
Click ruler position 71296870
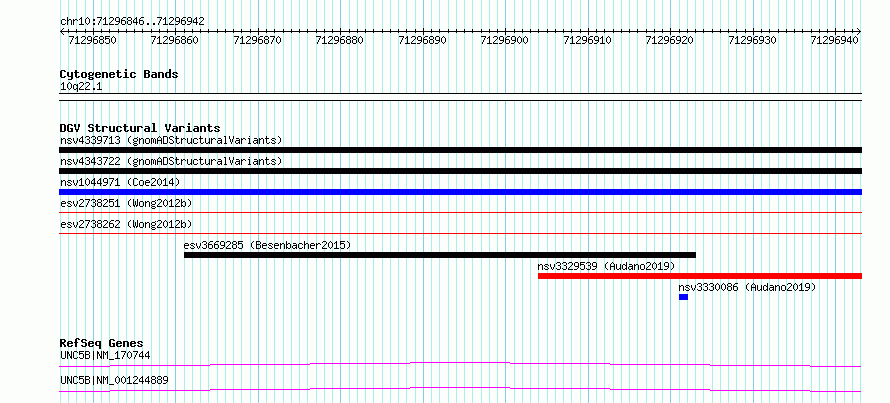(x=259, y=40)
